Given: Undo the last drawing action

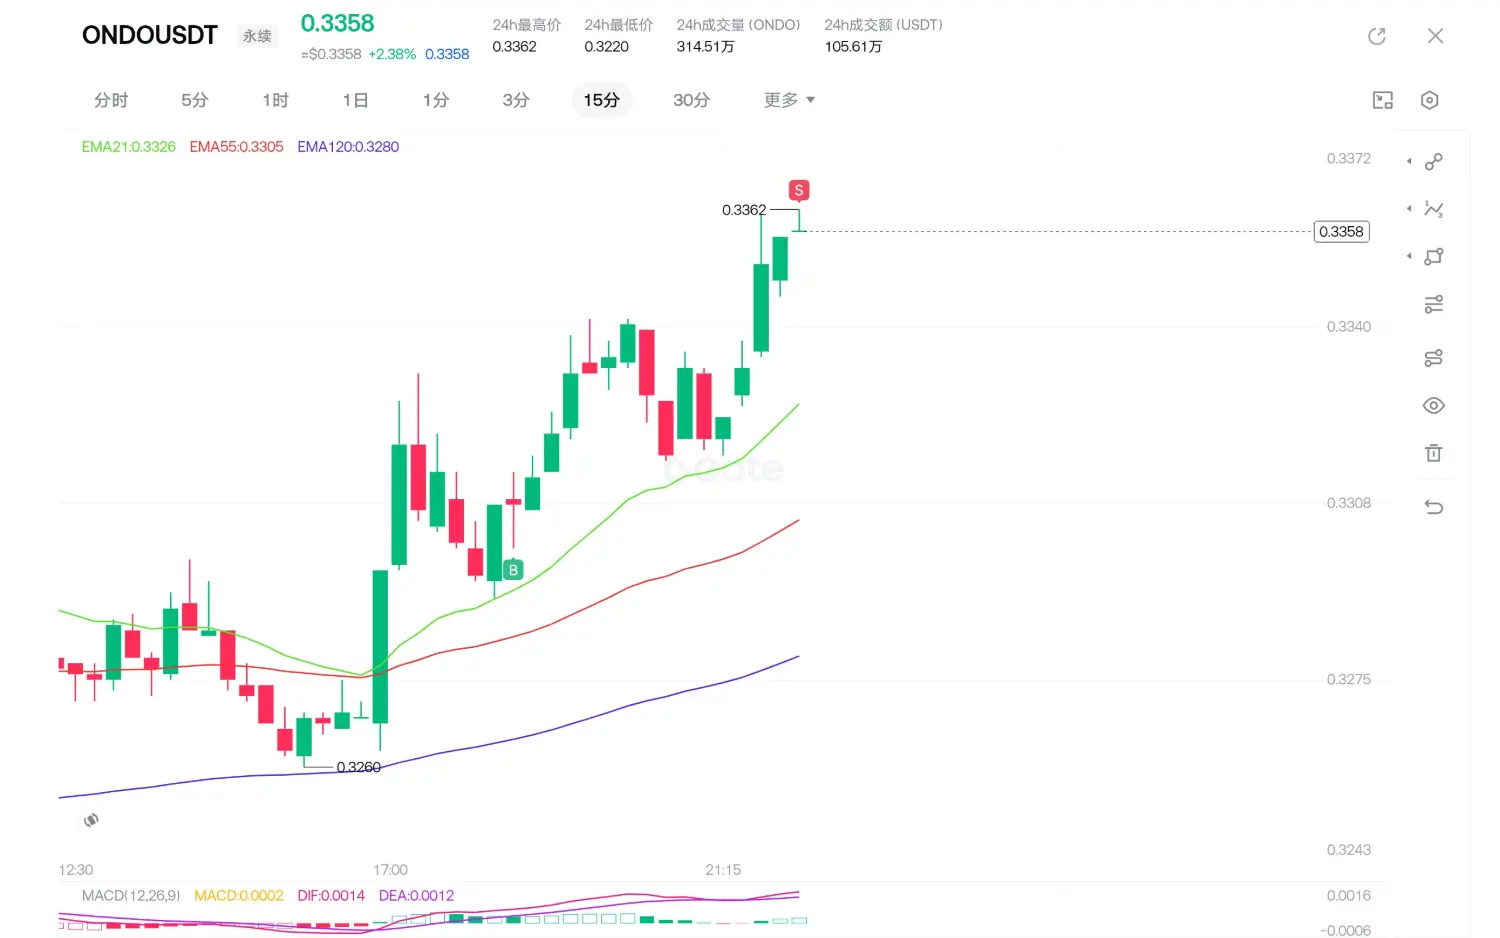Looking at the screenshot, I should (x=1433, y=507).
